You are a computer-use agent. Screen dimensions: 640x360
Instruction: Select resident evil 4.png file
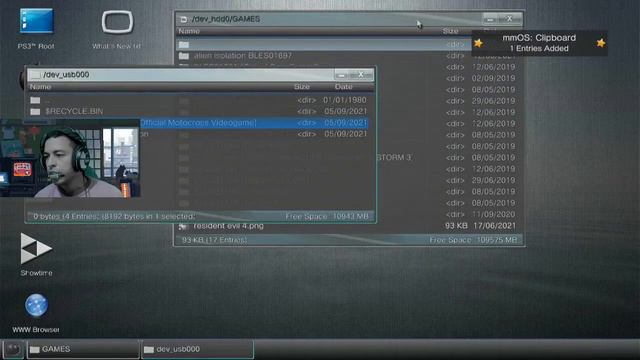[229, 226]
